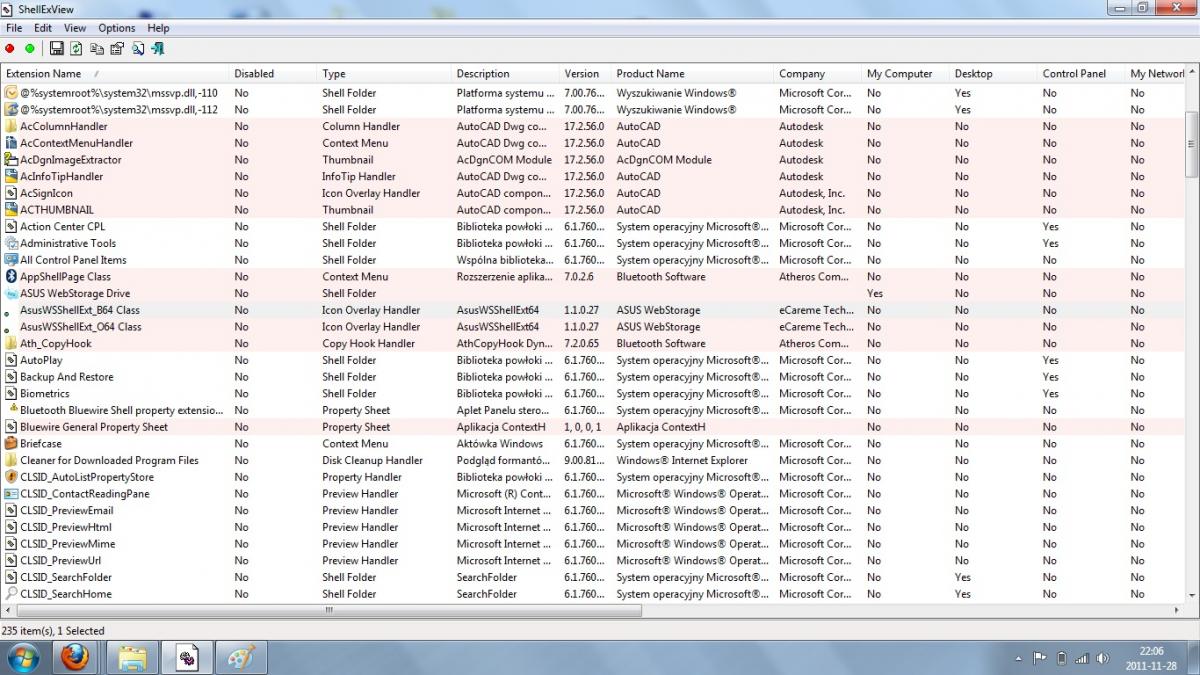Click the folder icon beside Ath_CopyHook
Image resolution: width=1200 pixels, height=675 pixels.
coord(11,344)
